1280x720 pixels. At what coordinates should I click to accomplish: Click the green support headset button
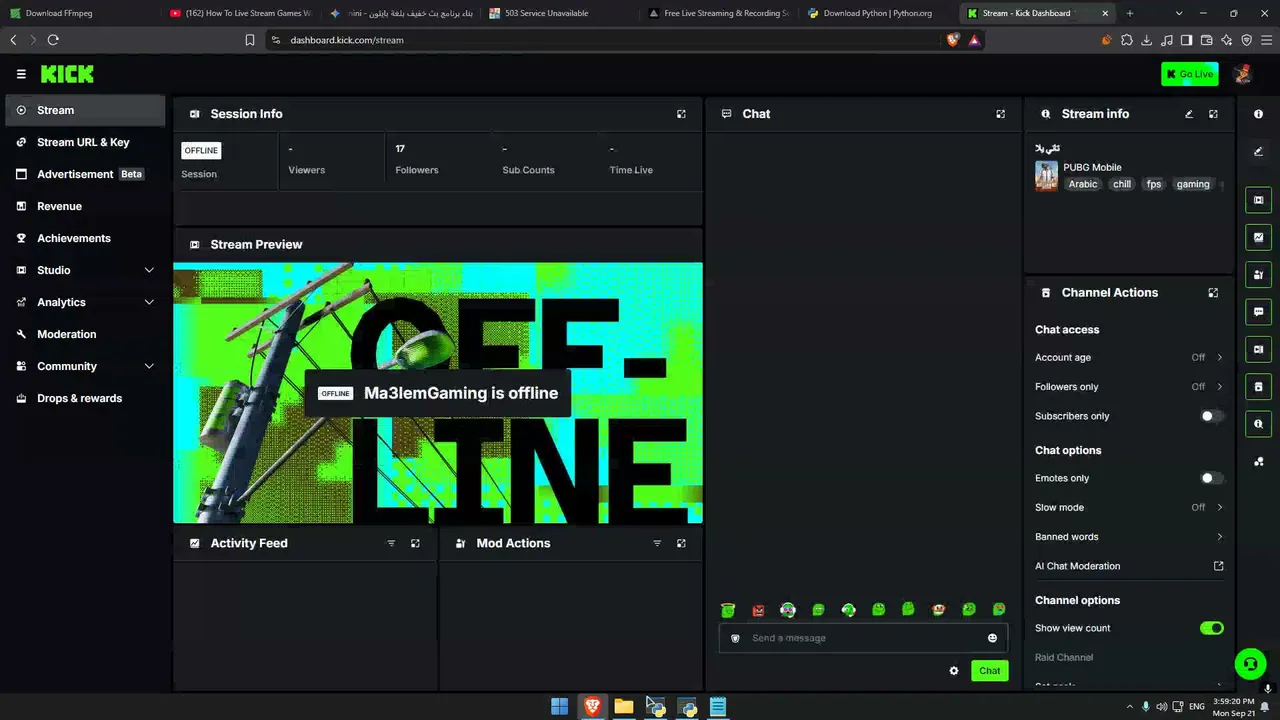click(1249, 663)
